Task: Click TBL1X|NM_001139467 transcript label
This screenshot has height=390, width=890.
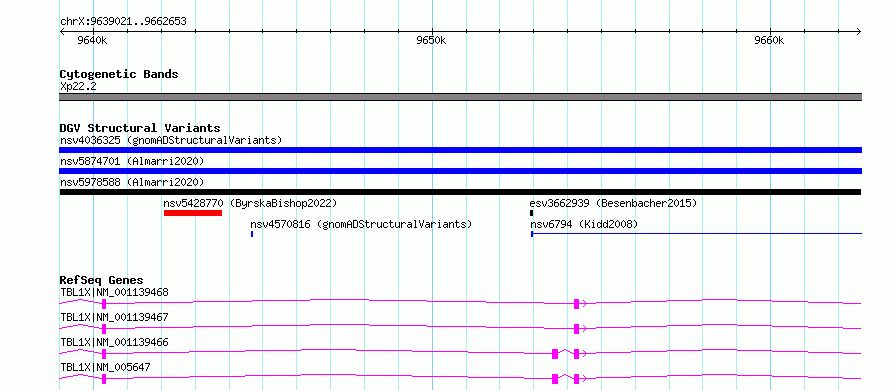Action: [114, 316]
